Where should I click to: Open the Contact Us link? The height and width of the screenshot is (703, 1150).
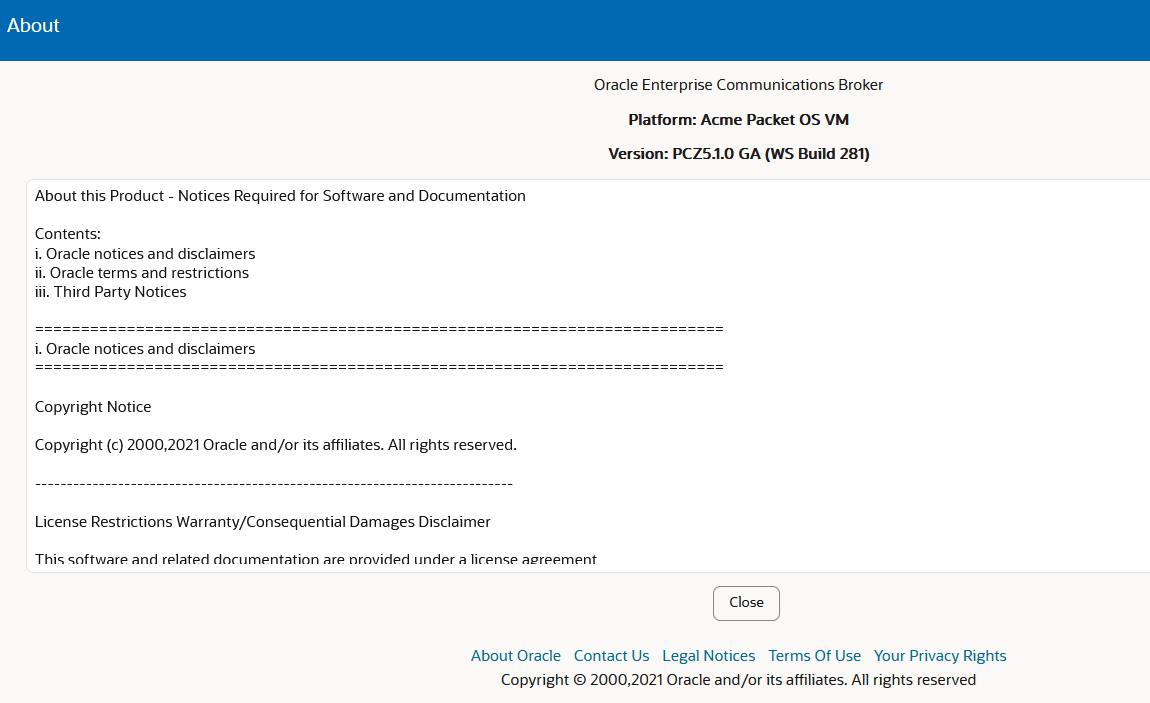611,655
